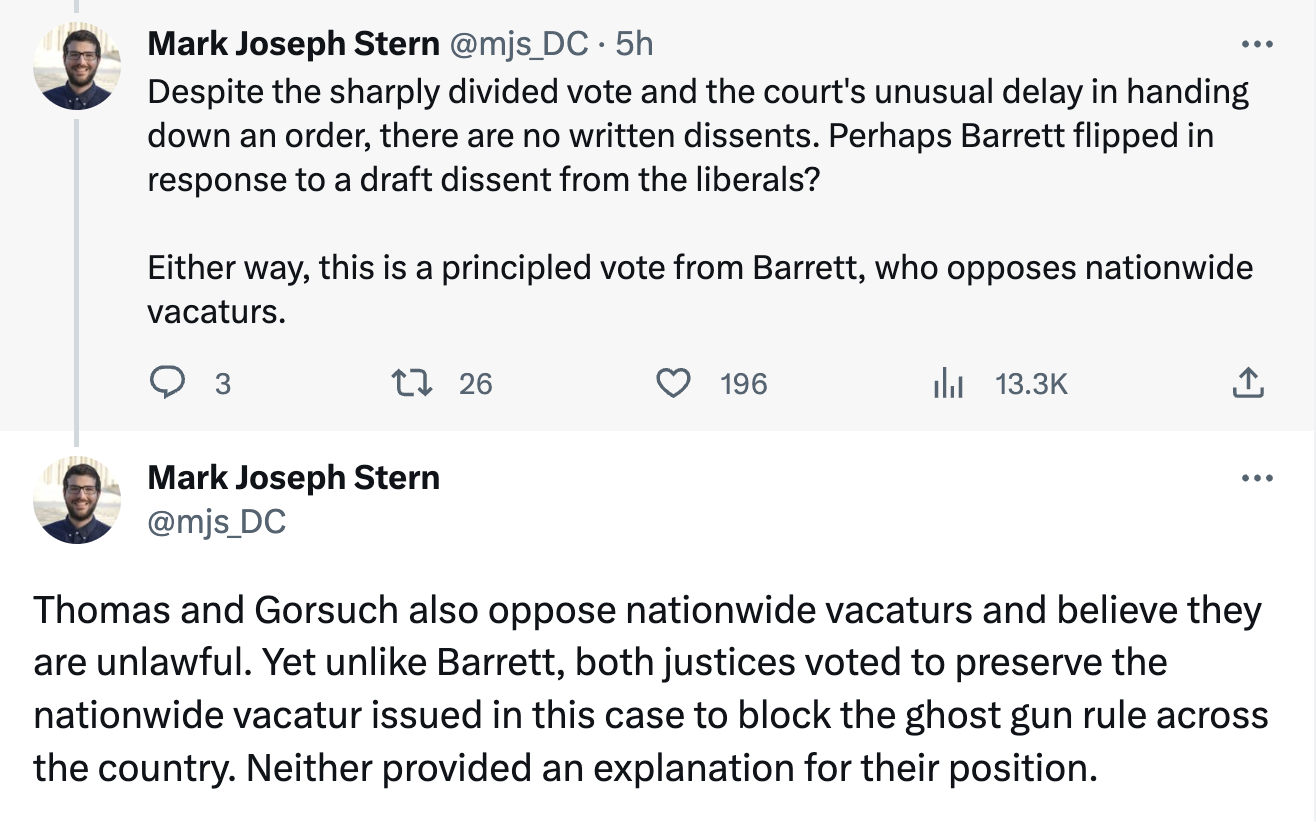Click the top tweet's profile avatar
This screenshot has width=1316, height=822.
pyautogui.click(x=77, y=66)
